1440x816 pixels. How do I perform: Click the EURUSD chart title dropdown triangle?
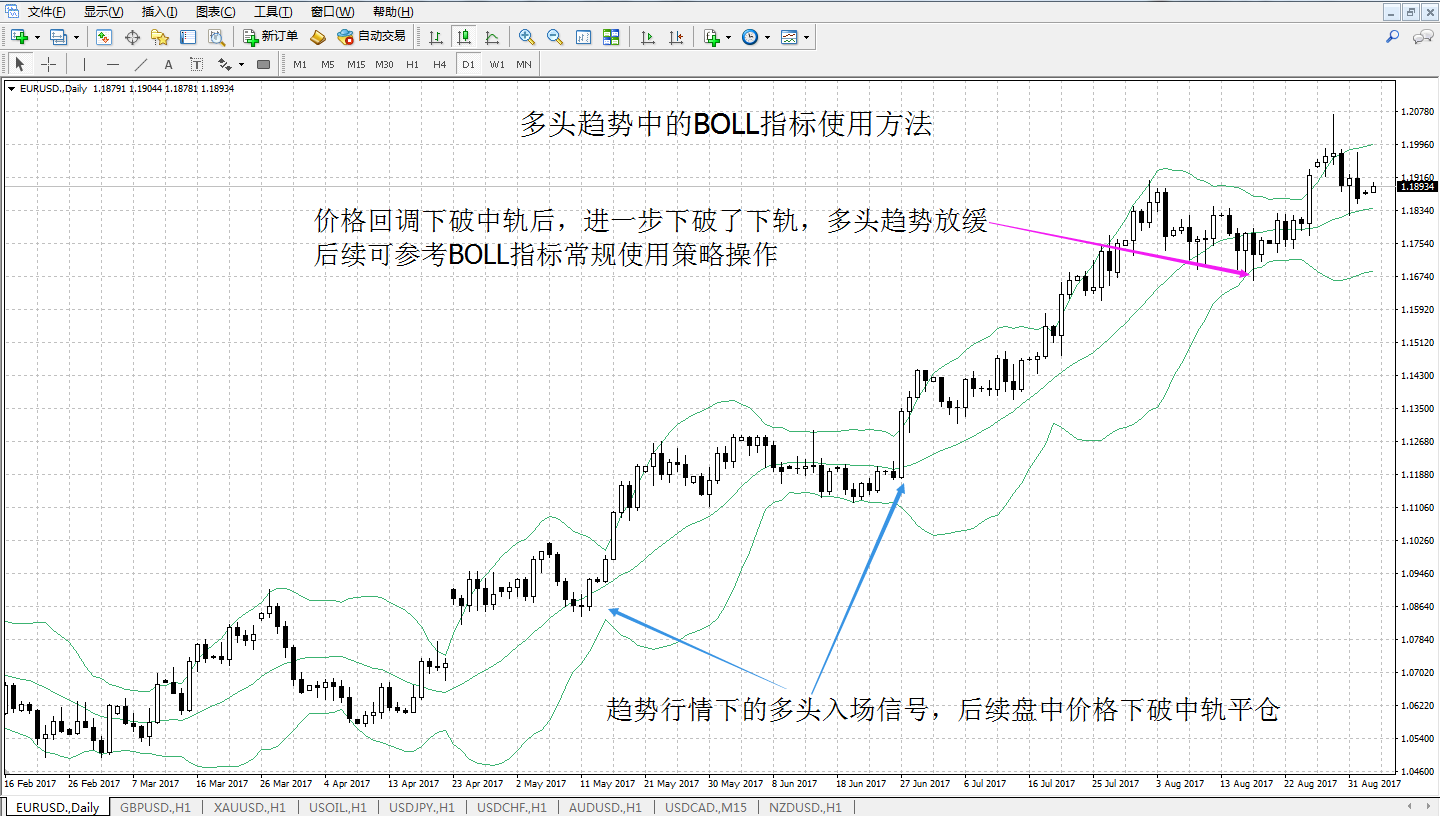[11, 88]
